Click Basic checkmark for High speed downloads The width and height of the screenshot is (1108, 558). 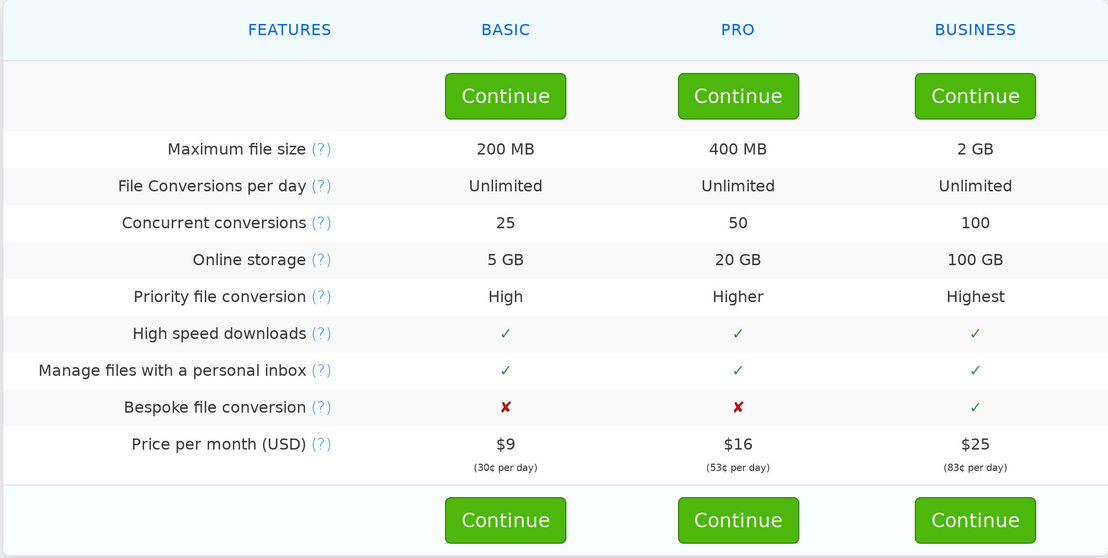(x=505, y=333)
